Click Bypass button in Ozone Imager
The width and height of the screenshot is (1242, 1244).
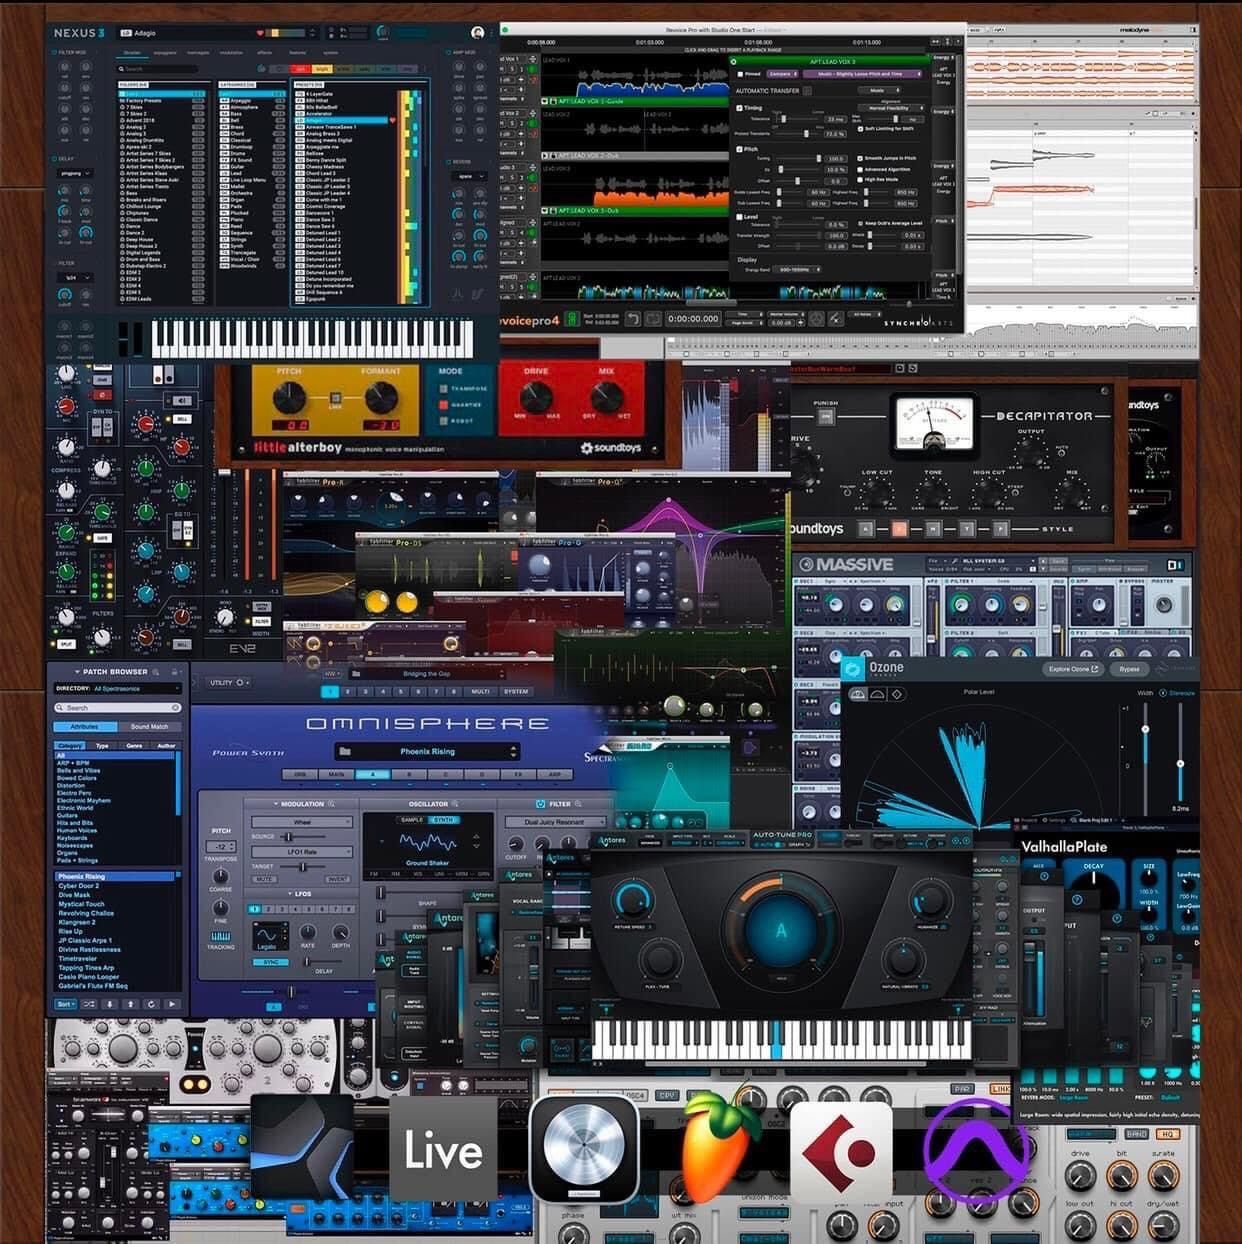pyautogui.click(x=1129, y=669)
